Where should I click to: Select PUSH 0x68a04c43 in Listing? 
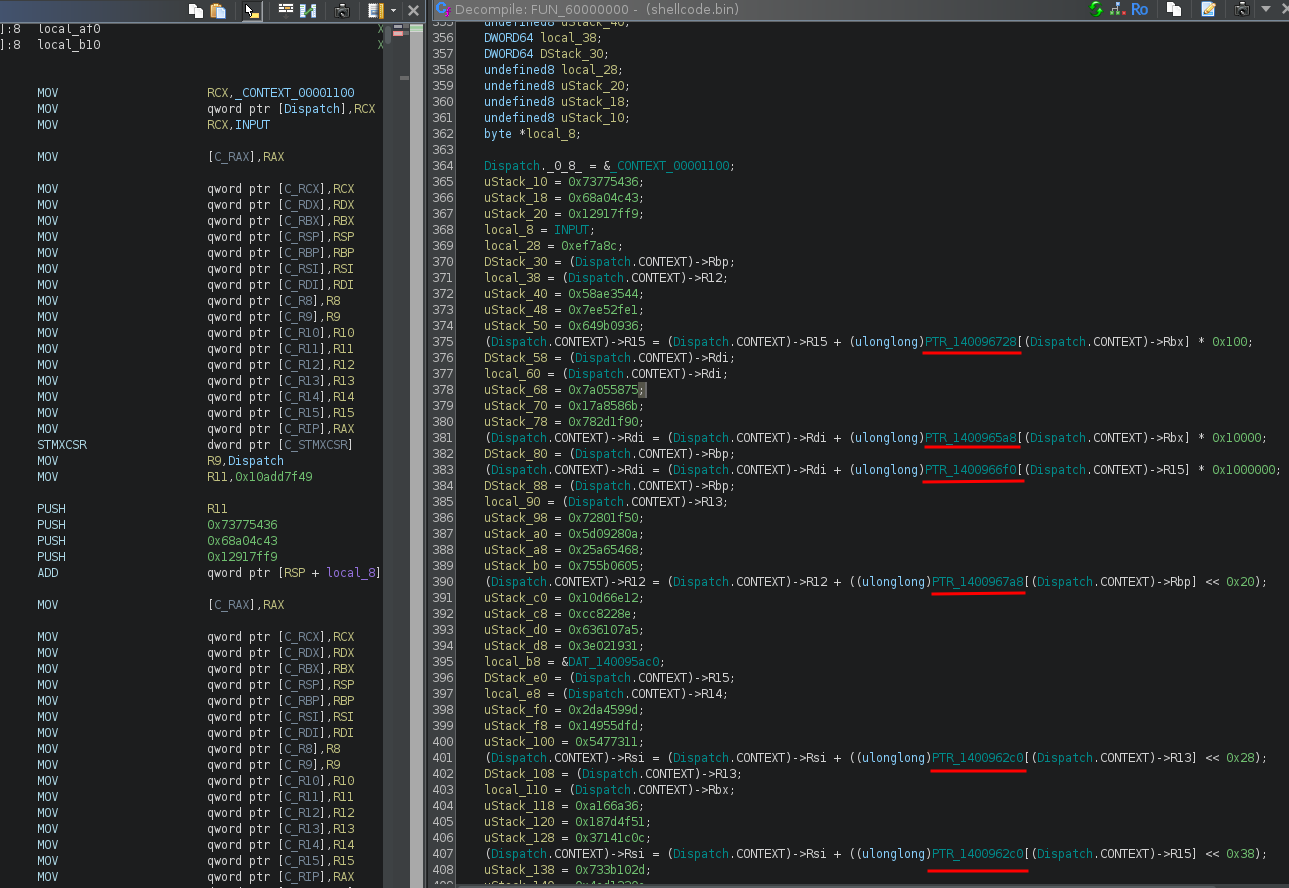click(x=157, y=541)
